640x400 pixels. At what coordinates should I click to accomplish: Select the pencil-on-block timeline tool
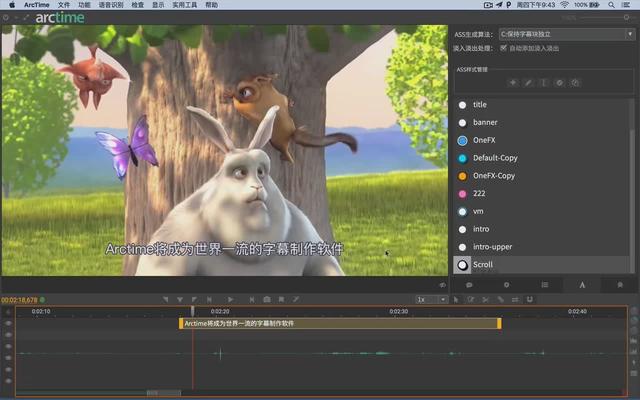click(x=471, y=300)
